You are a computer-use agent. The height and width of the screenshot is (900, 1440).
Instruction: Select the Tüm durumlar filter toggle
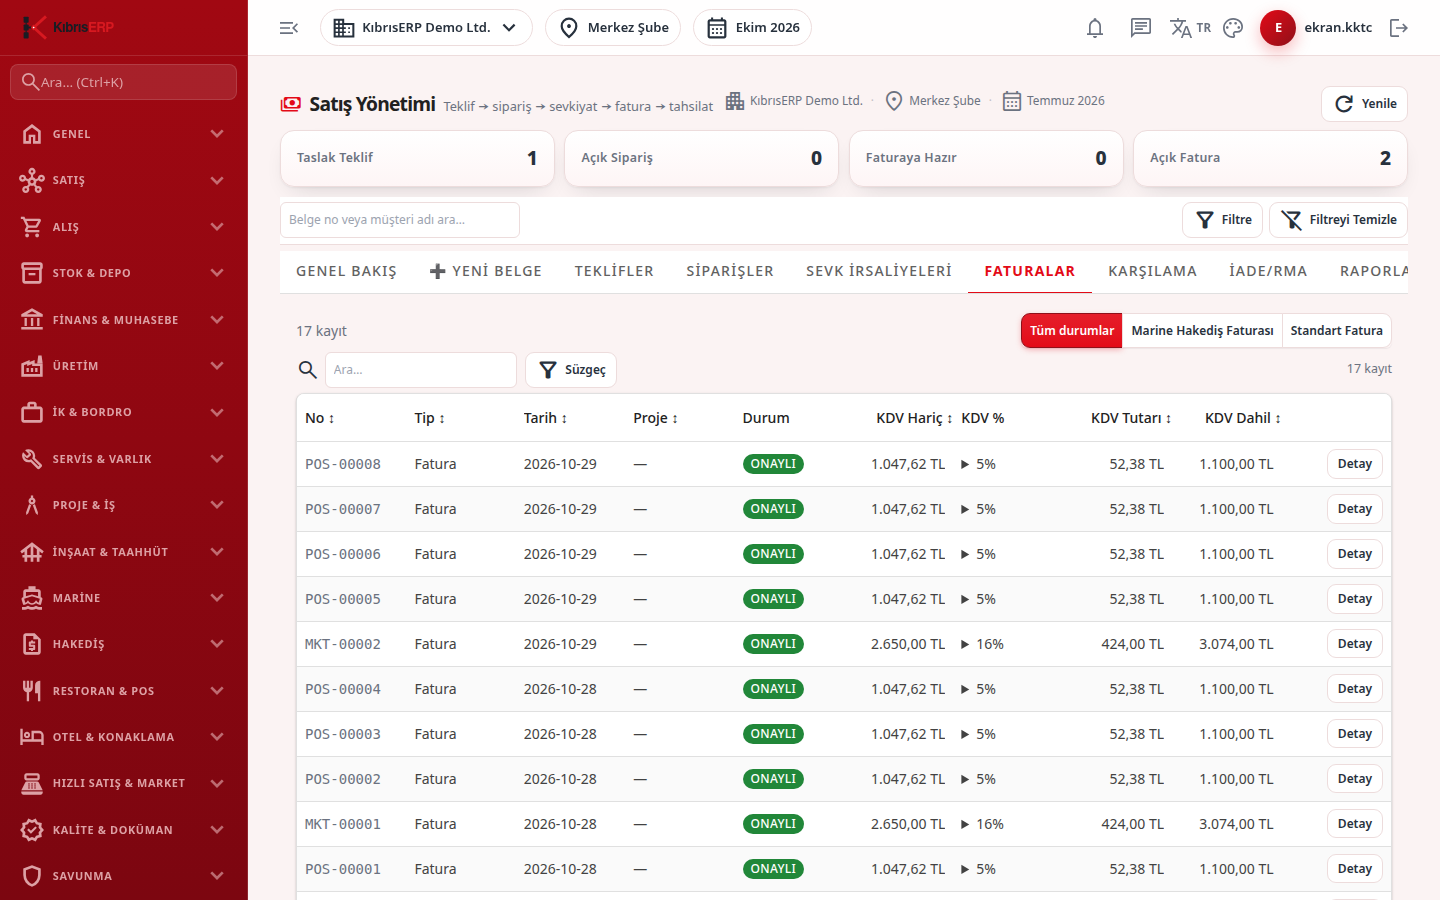(x=1072, y=331)
